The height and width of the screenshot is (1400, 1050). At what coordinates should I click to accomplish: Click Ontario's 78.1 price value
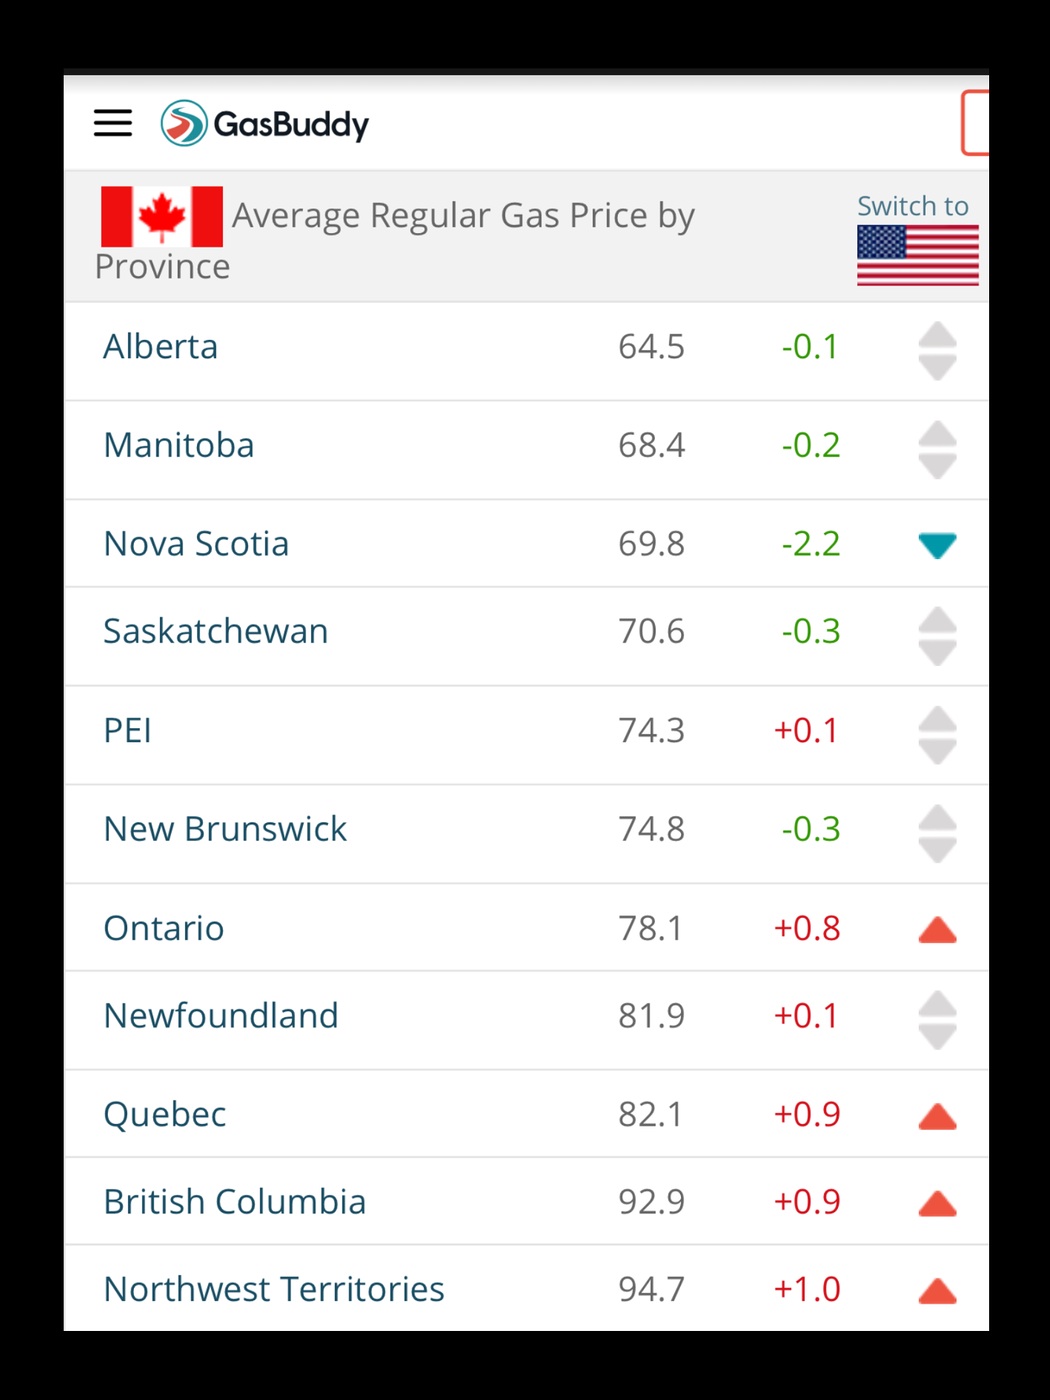click(x=650, y=928)
